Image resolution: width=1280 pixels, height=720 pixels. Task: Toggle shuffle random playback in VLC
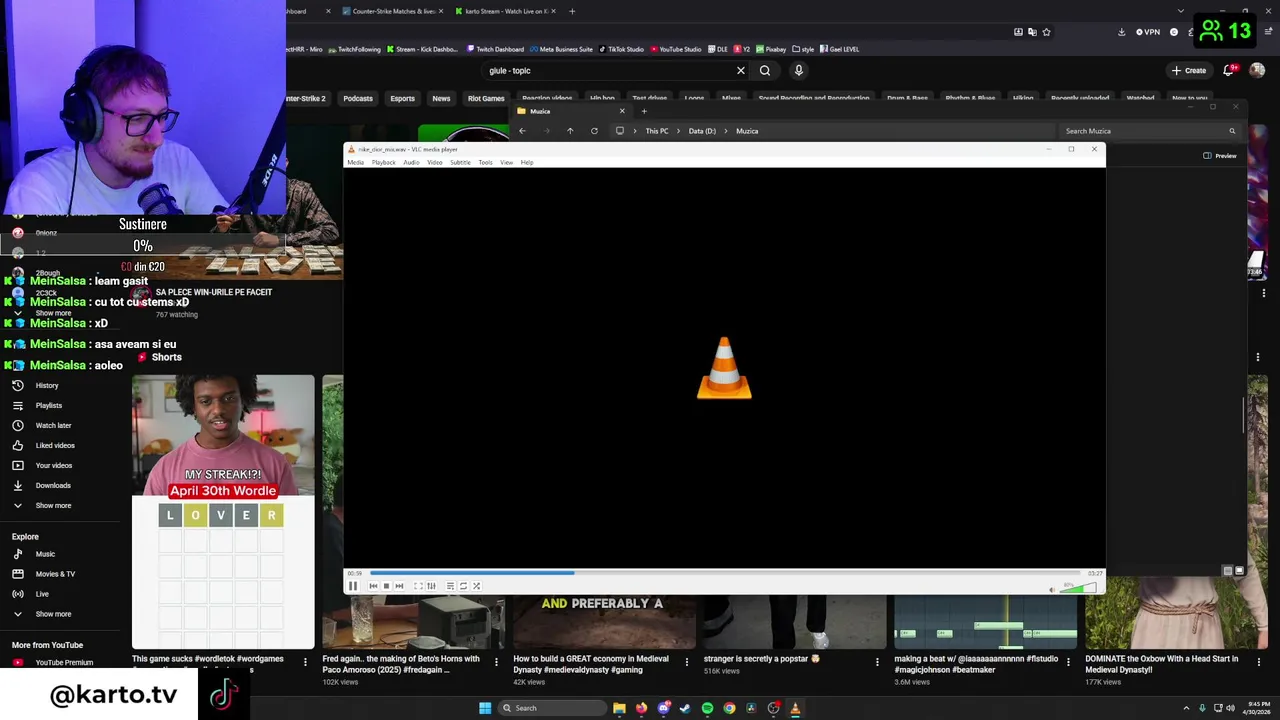click(x=476, y=586)
